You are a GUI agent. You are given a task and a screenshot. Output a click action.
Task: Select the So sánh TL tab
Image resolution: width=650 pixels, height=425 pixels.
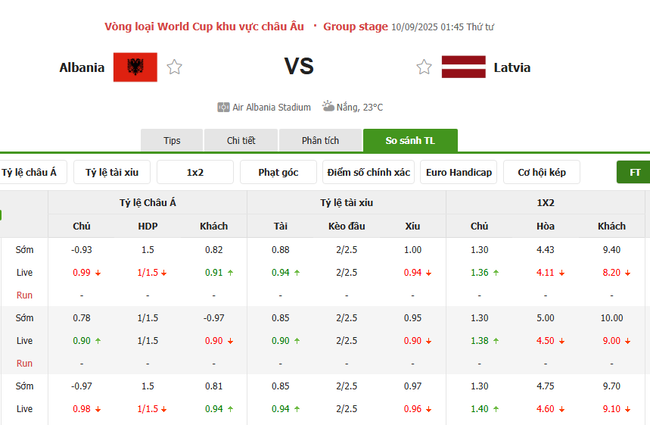(410, 141)
